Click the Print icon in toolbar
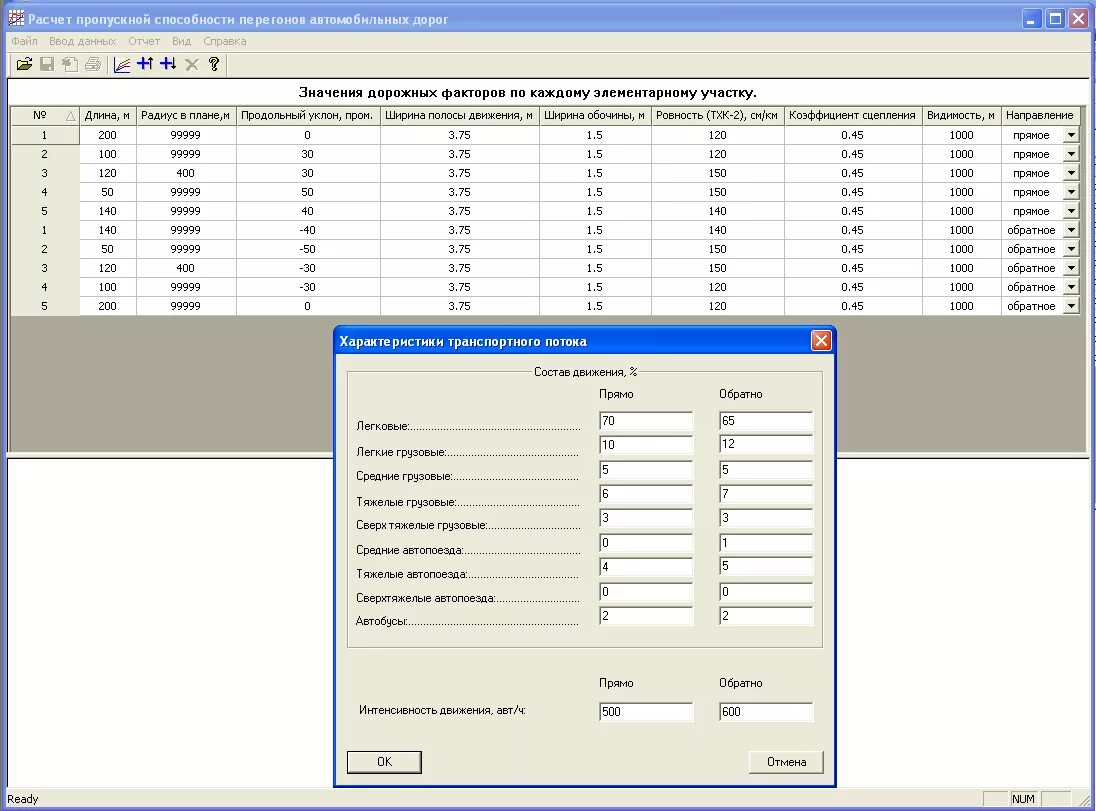 click(93, 64)
